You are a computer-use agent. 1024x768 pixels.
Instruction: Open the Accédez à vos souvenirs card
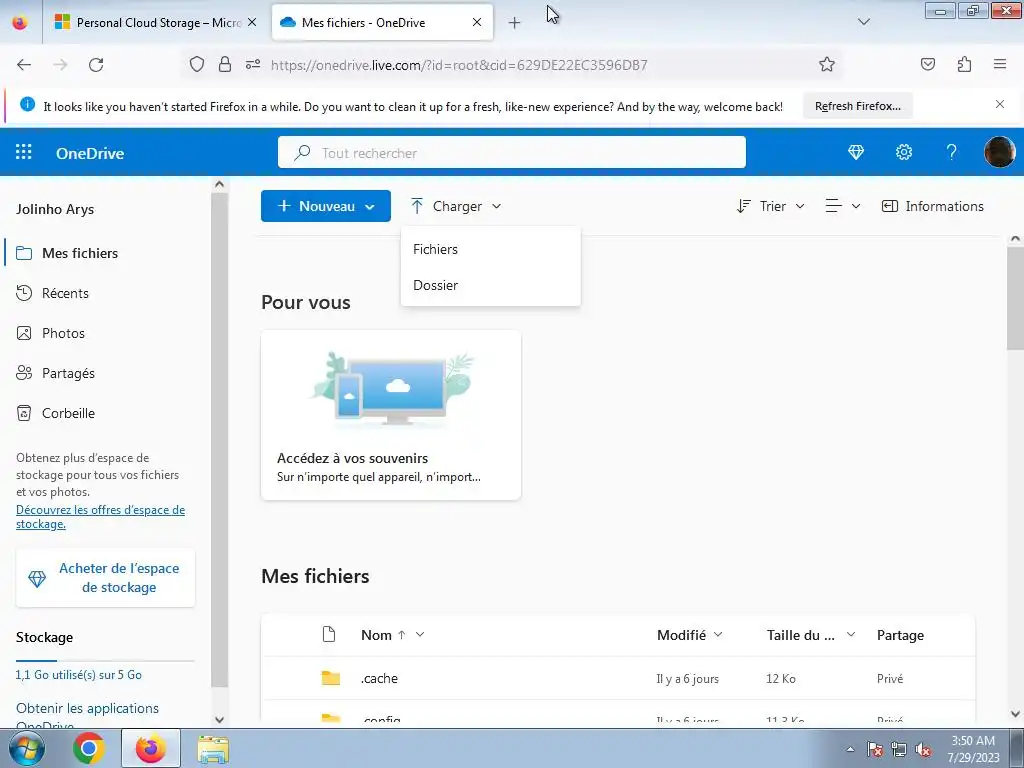coord(391,415)
